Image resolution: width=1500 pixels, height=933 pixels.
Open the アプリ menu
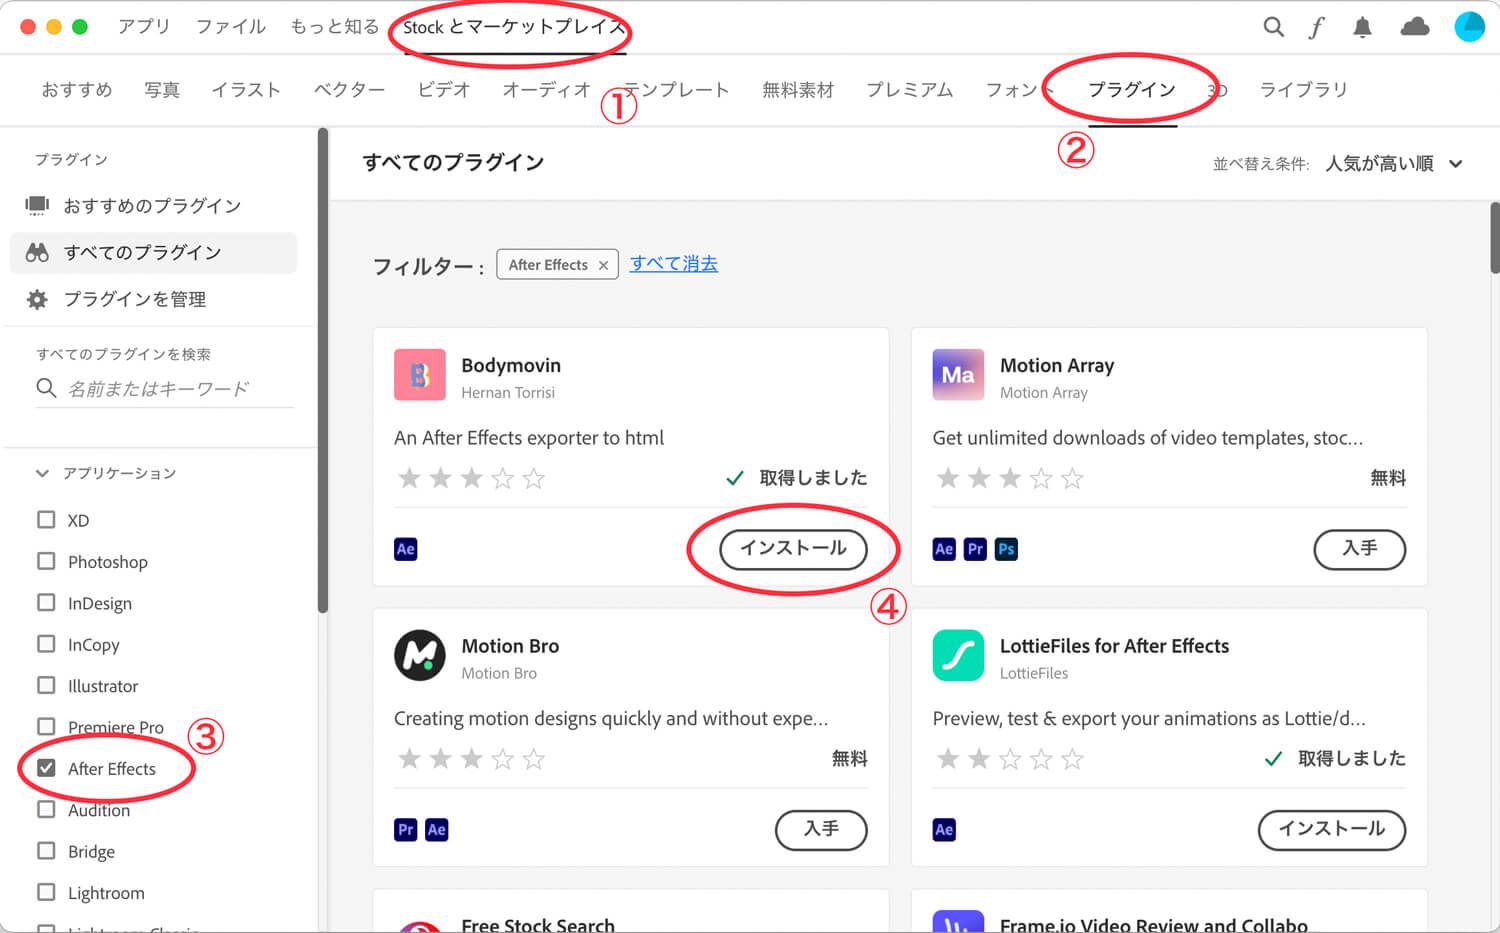[x=144, y=27]
